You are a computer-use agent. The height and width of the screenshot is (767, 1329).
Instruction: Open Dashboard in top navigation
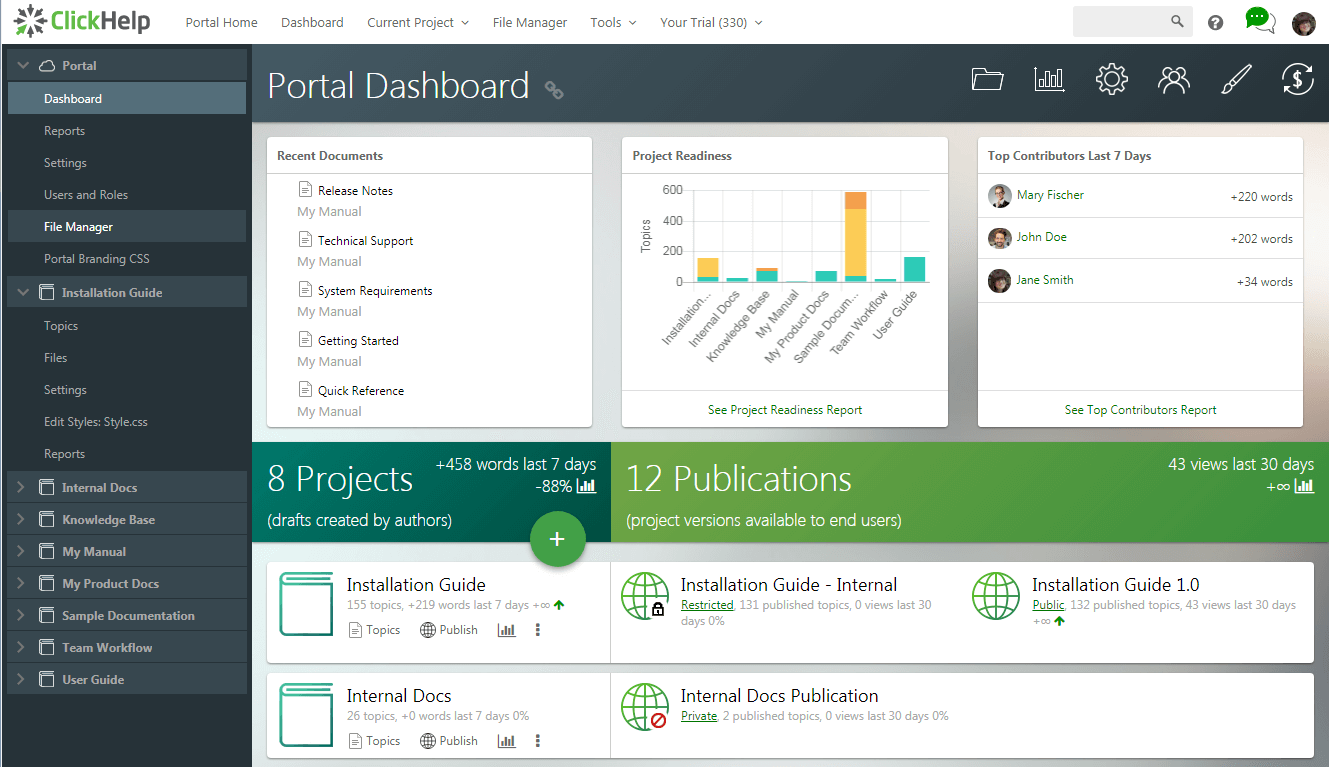tap(312, 22)
